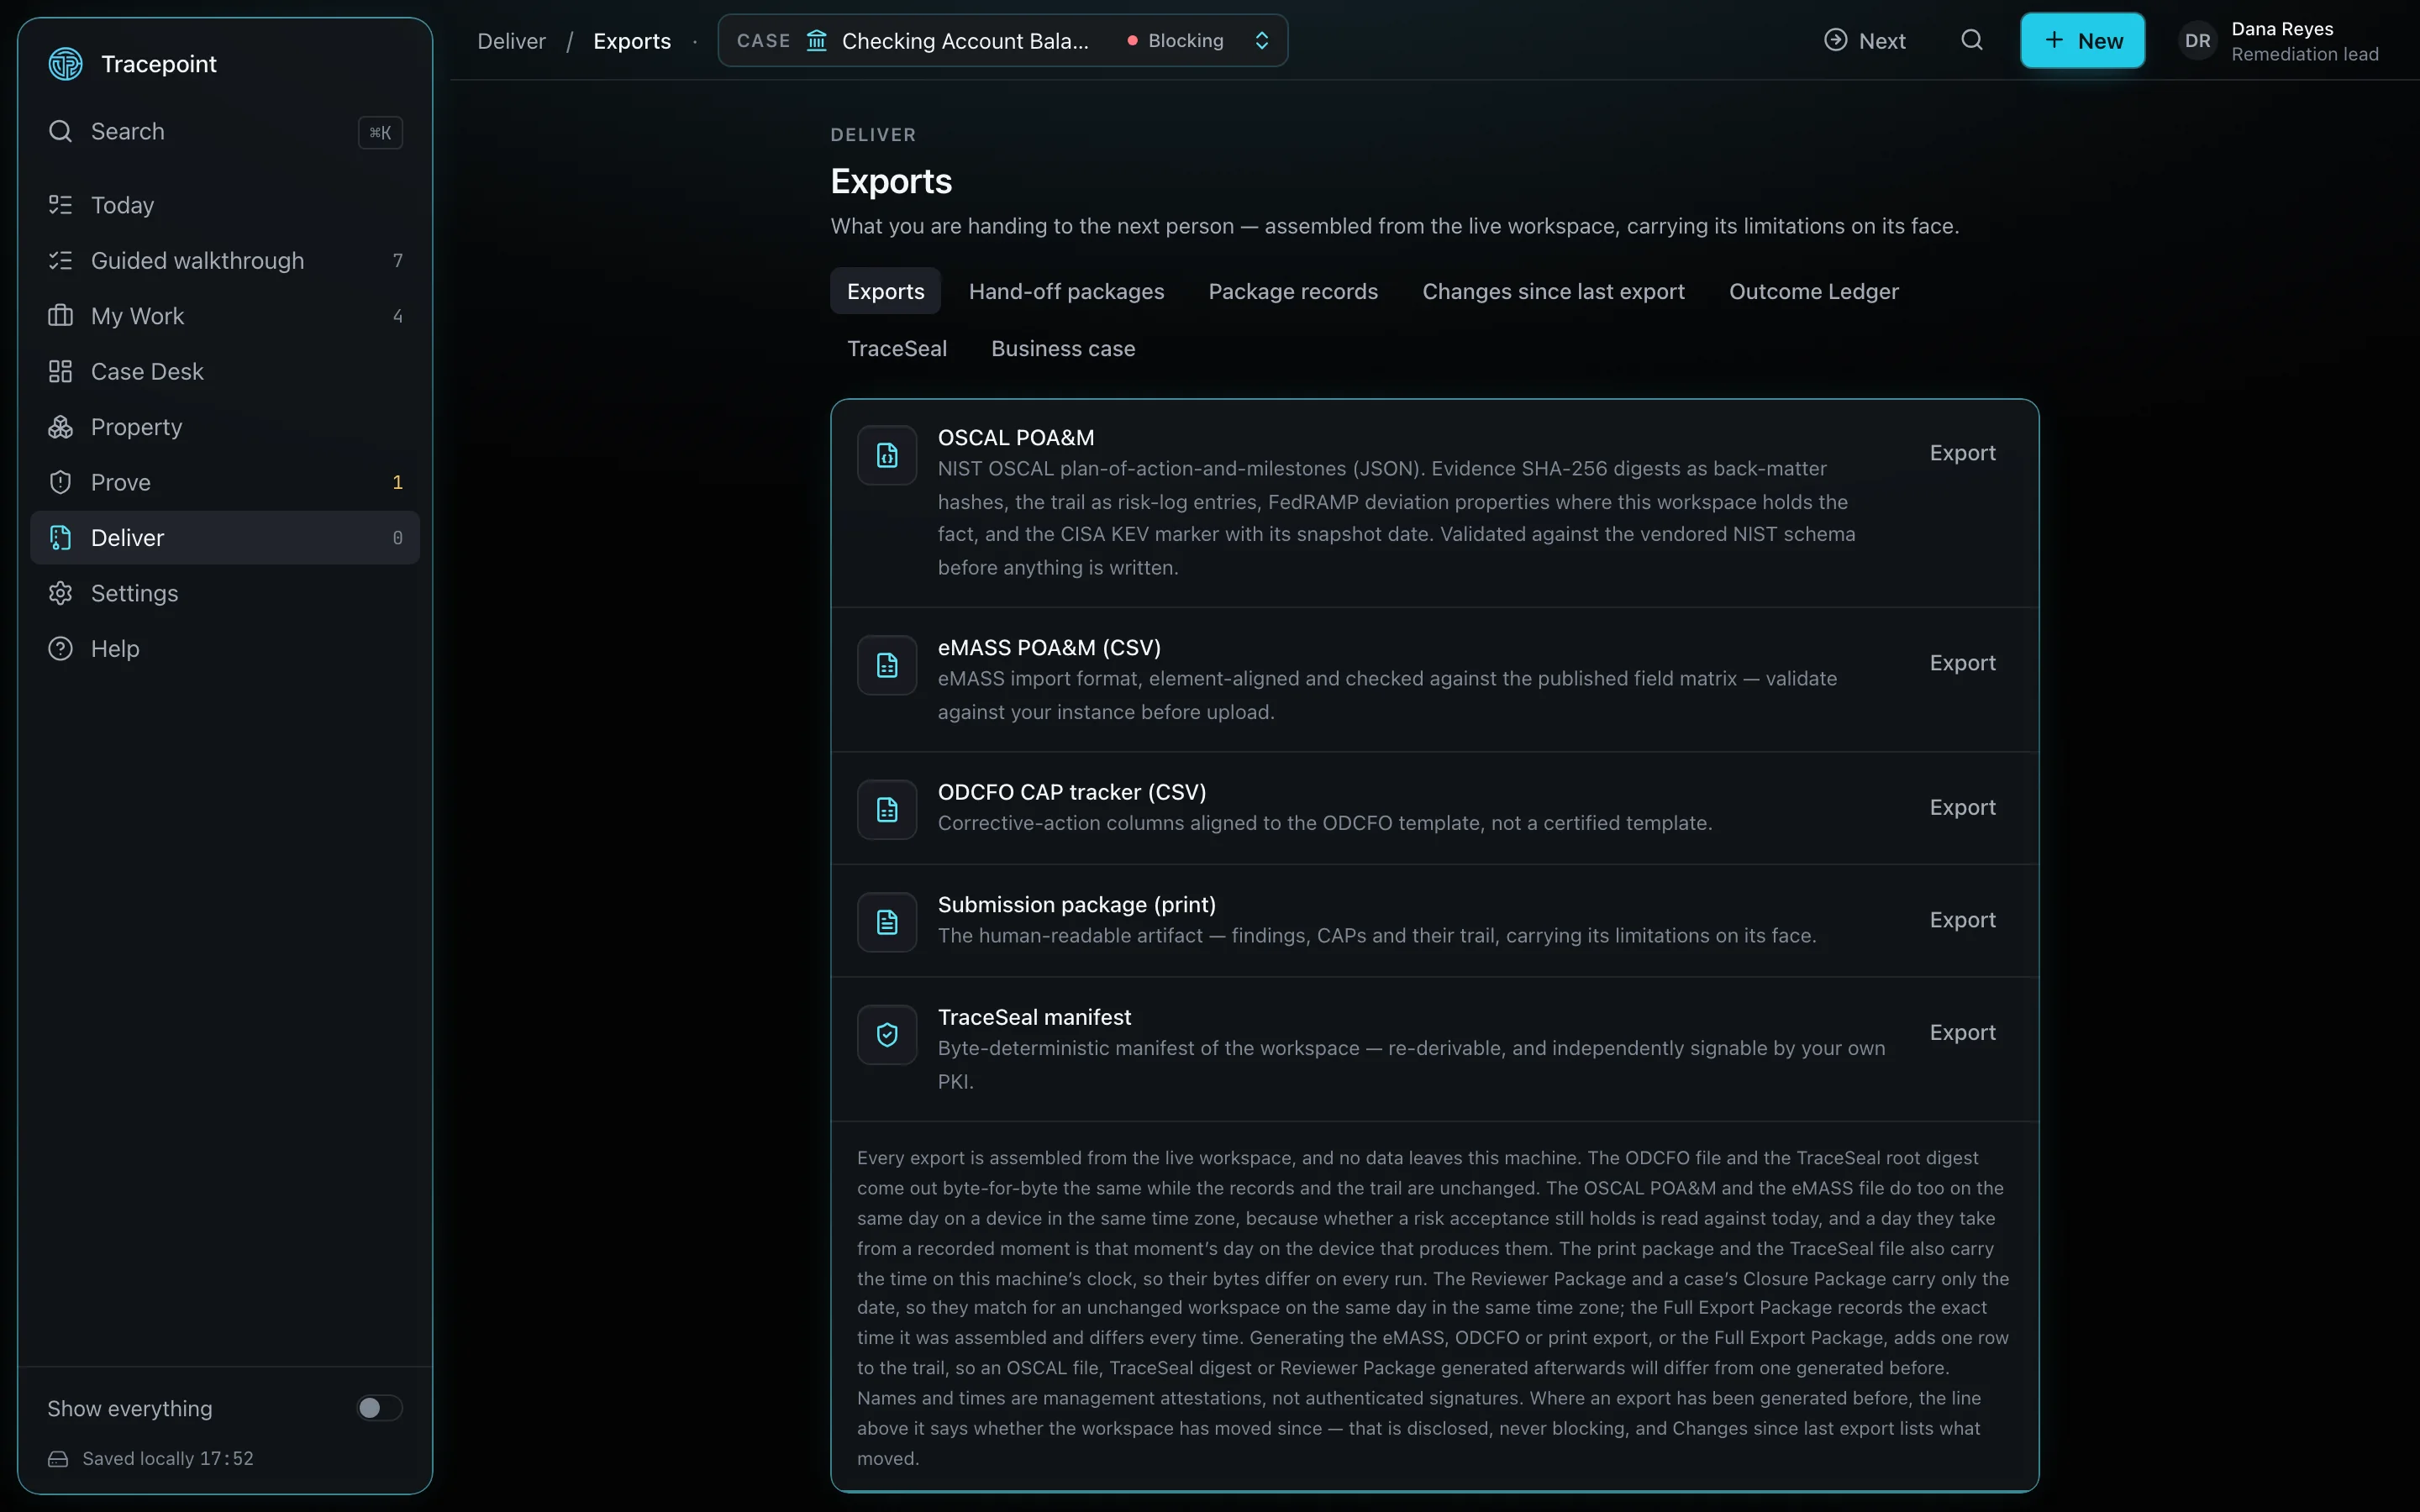The image size is (2420, 1512).
Task: Select the Exports tab
Action: [x=885, y=291]
